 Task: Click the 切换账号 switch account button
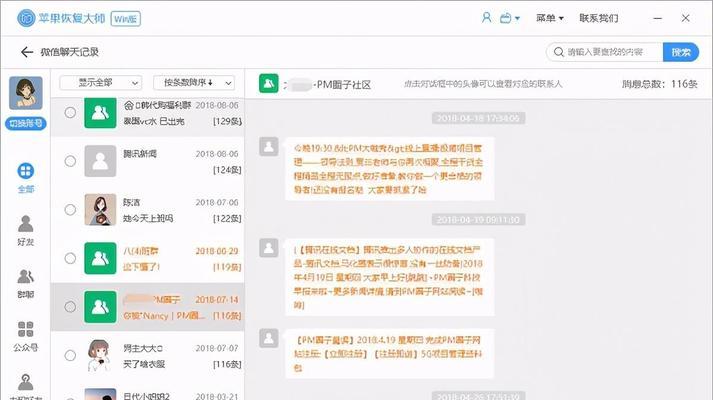tap(26, 123)
